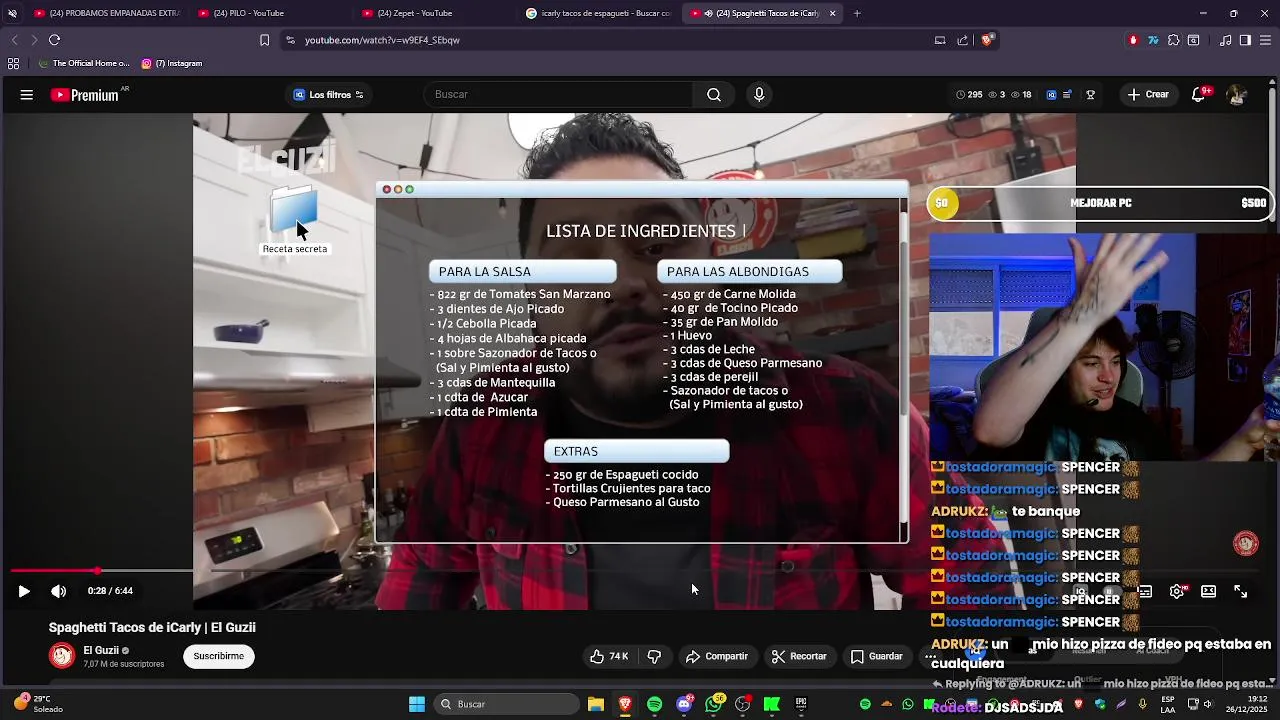Screen dimensions: 1280x720
Task: Play the paused video
Action: [24, 591]
